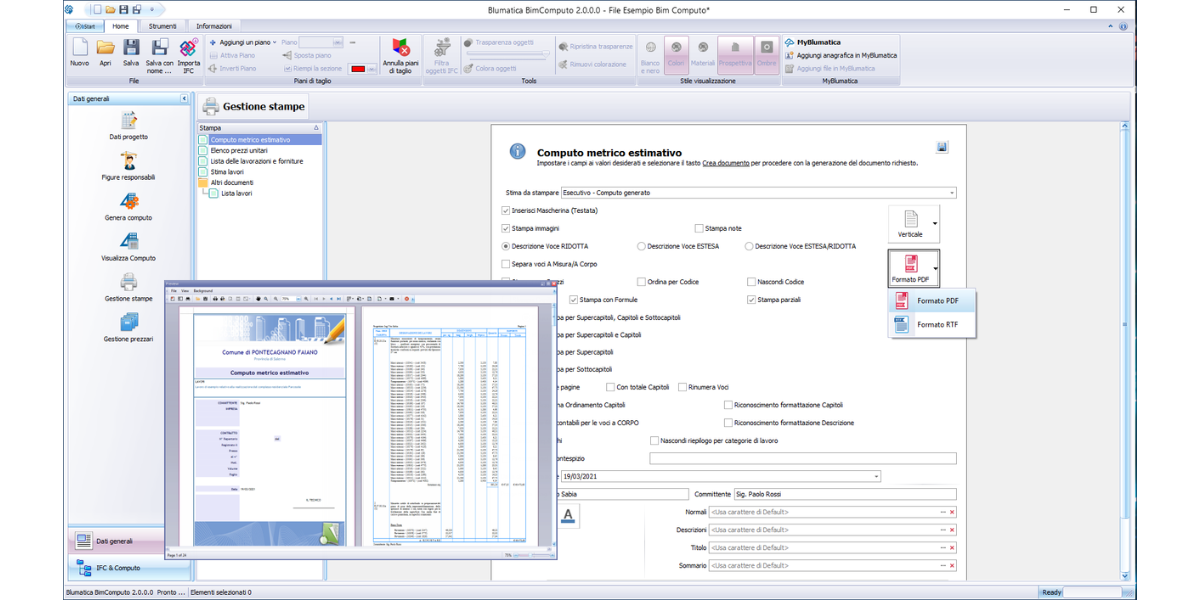Click the red section color swatch
1200x600 pixels.
tap(358, 69)
